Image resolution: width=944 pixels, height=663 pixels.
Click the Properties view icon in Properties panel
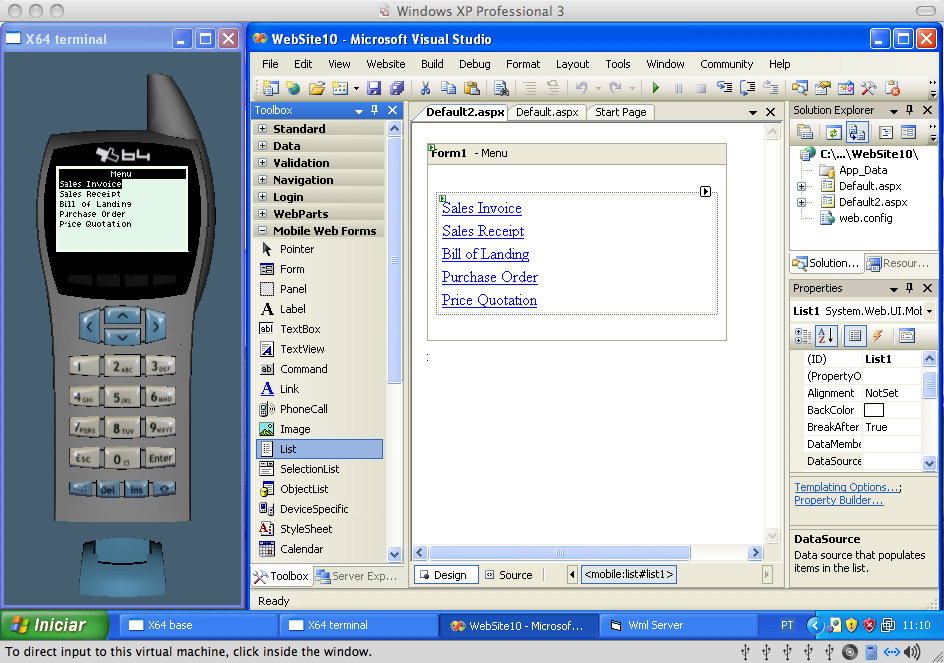coord(855,336)
